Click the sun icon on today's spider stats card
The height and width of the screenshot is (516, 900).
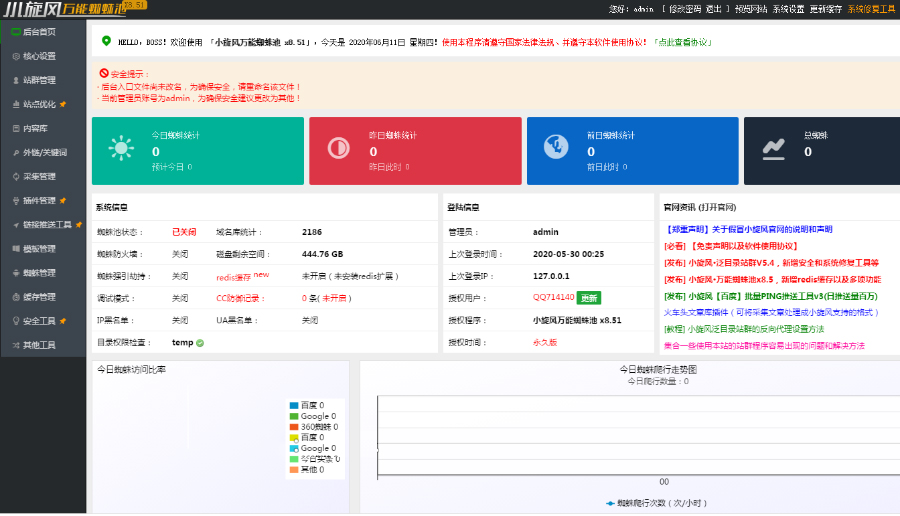[121, 149]
